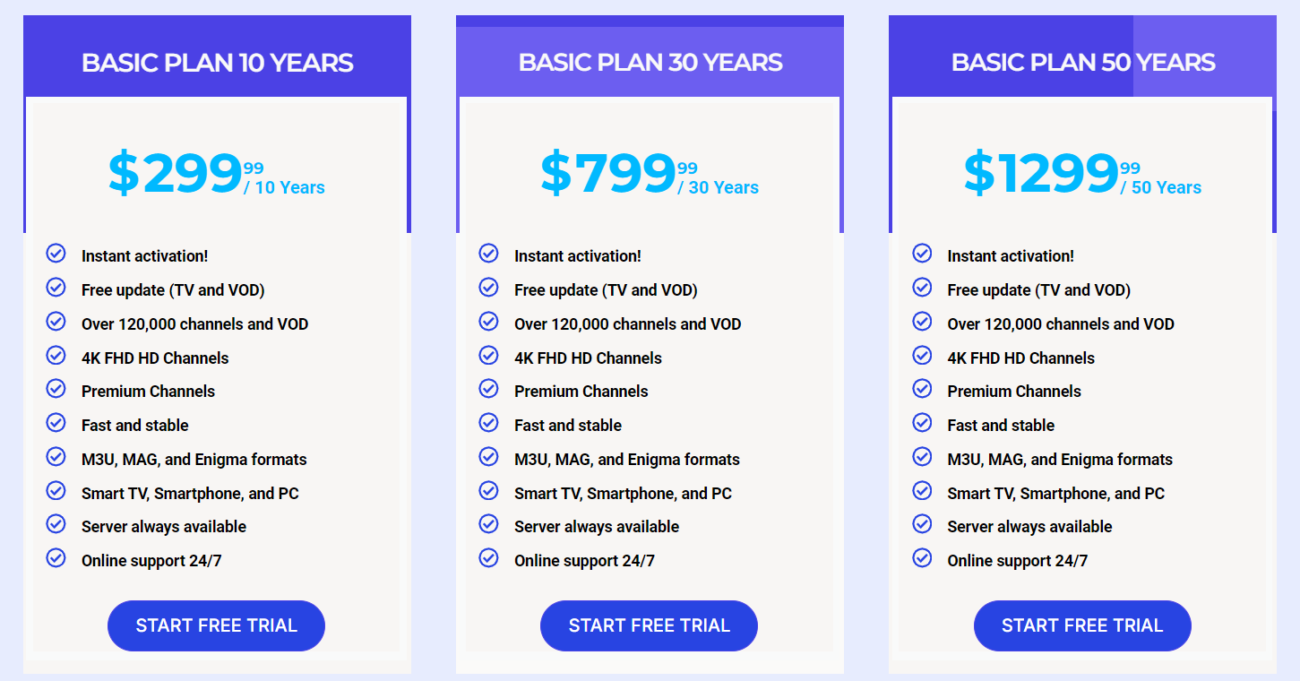
Task: Click checkmark next to Server always available in 30 Years plan
Action: click(489, 524)
